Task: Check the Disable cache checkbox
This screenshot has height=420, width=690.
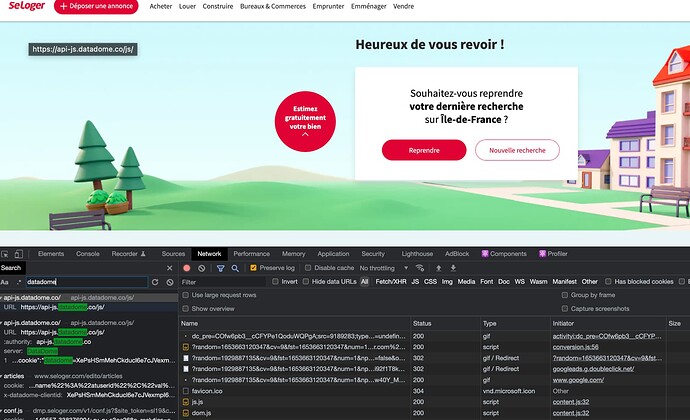Action: (307, 268)
